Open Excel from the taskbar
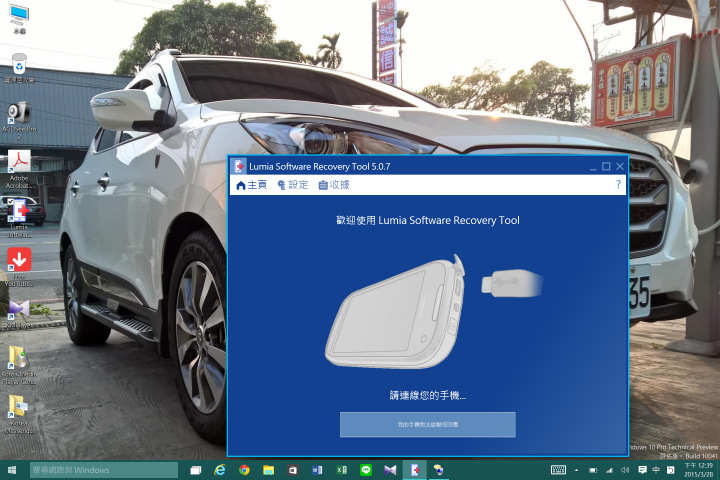 click(x=342, y=470)
